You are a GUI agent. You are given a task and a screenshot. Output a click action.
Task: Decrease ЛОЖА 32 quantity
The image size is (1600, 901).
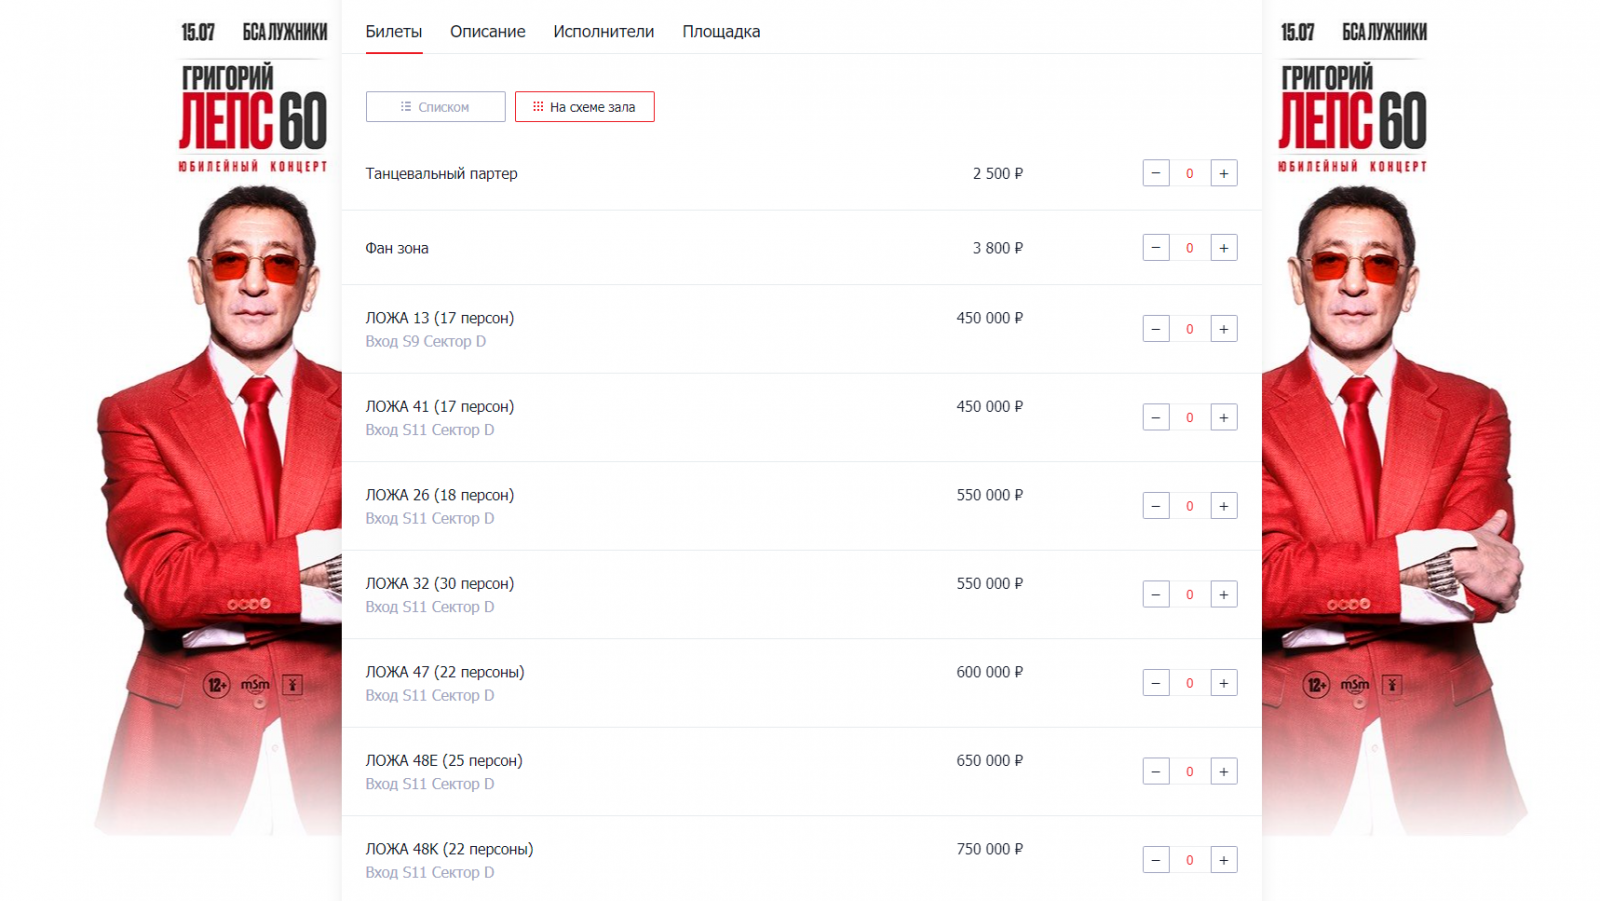click(x=1156, y=594)
